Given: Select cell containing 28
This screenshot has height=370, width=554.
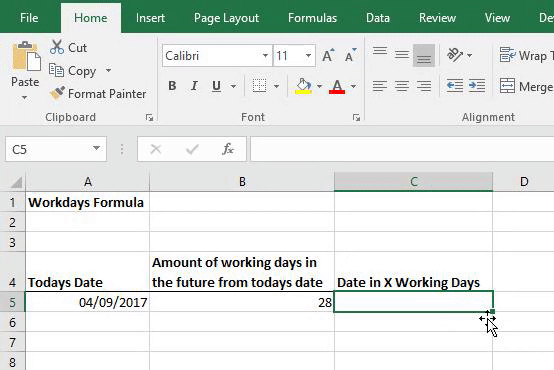Looking at the screenshot, I should [x=242, y=302].
